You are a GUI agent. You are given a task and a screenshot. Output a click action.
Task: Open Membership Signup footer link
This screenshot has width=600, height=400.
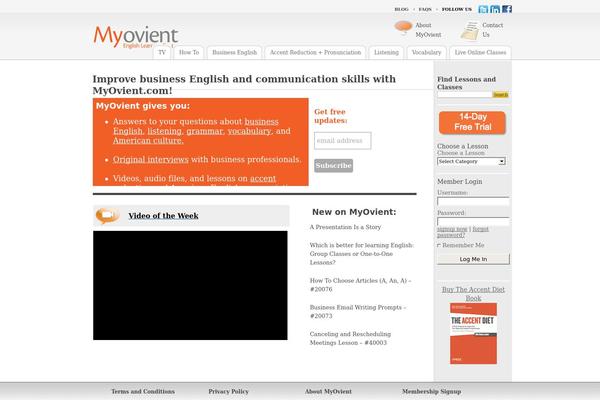pyautogui.click(x=432, y=391)
